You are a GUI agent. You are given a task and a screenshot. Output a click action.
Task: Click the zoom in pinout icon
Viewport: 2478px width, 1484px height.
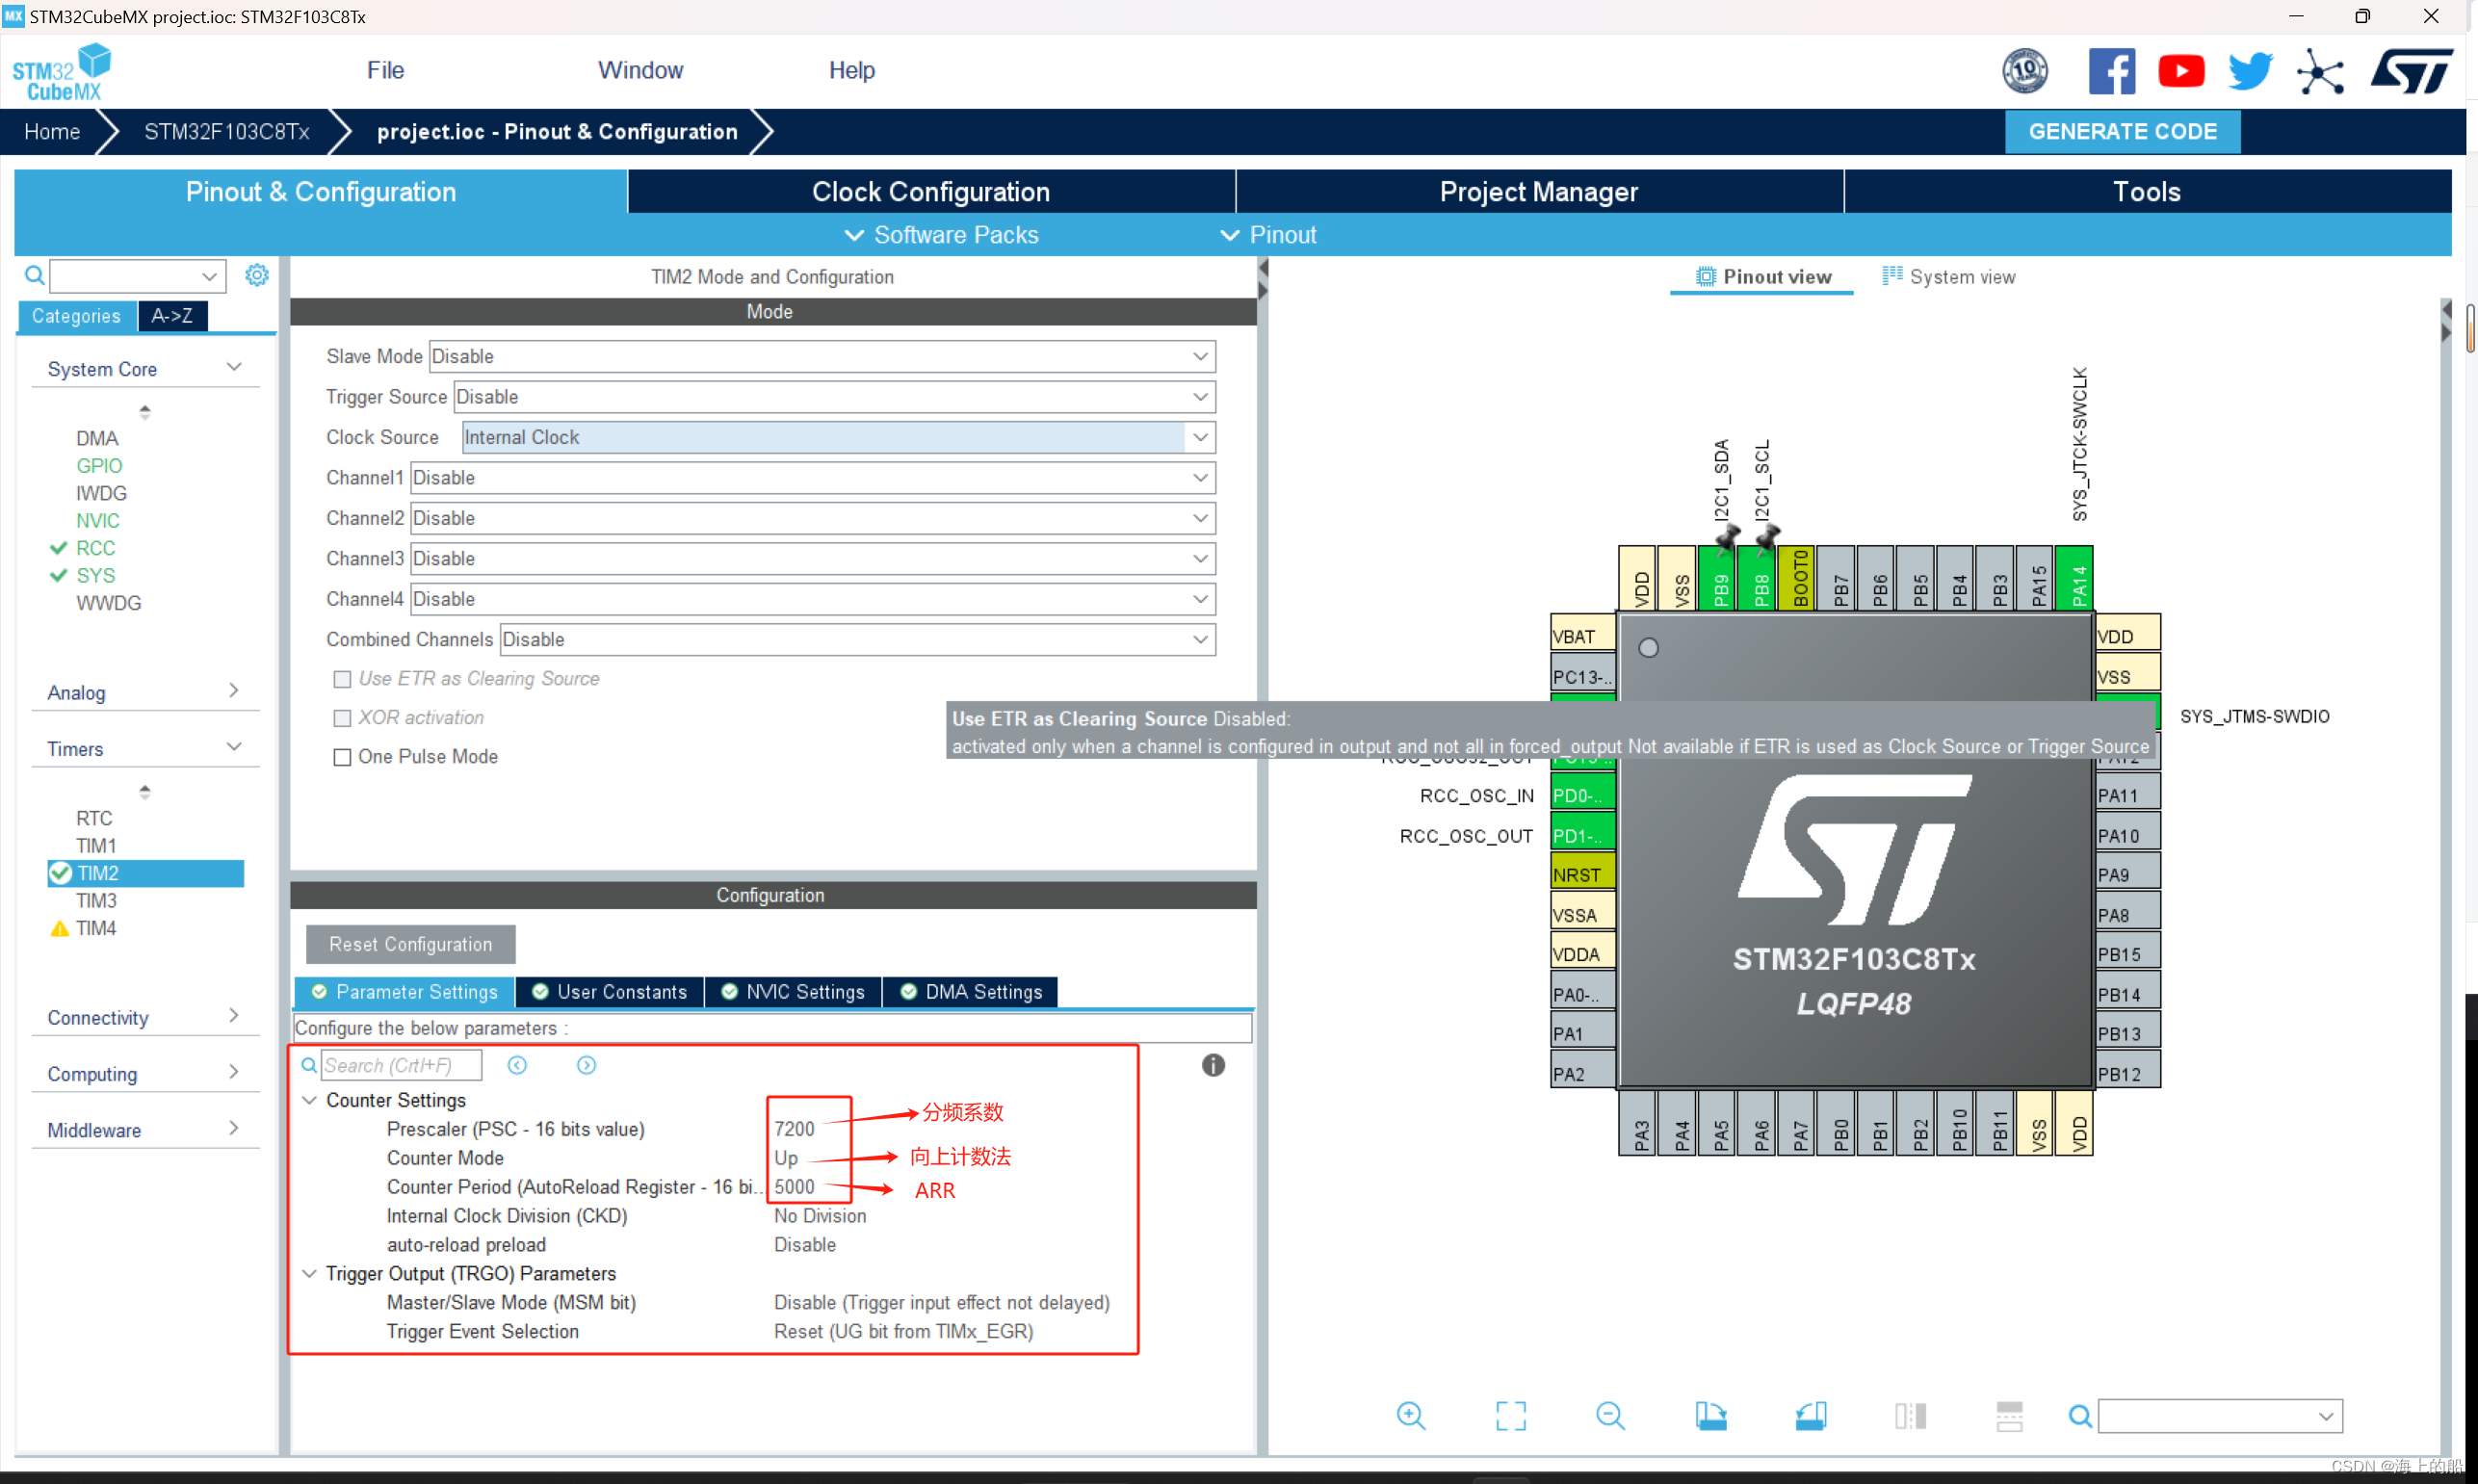[x=1410, y=1416]
